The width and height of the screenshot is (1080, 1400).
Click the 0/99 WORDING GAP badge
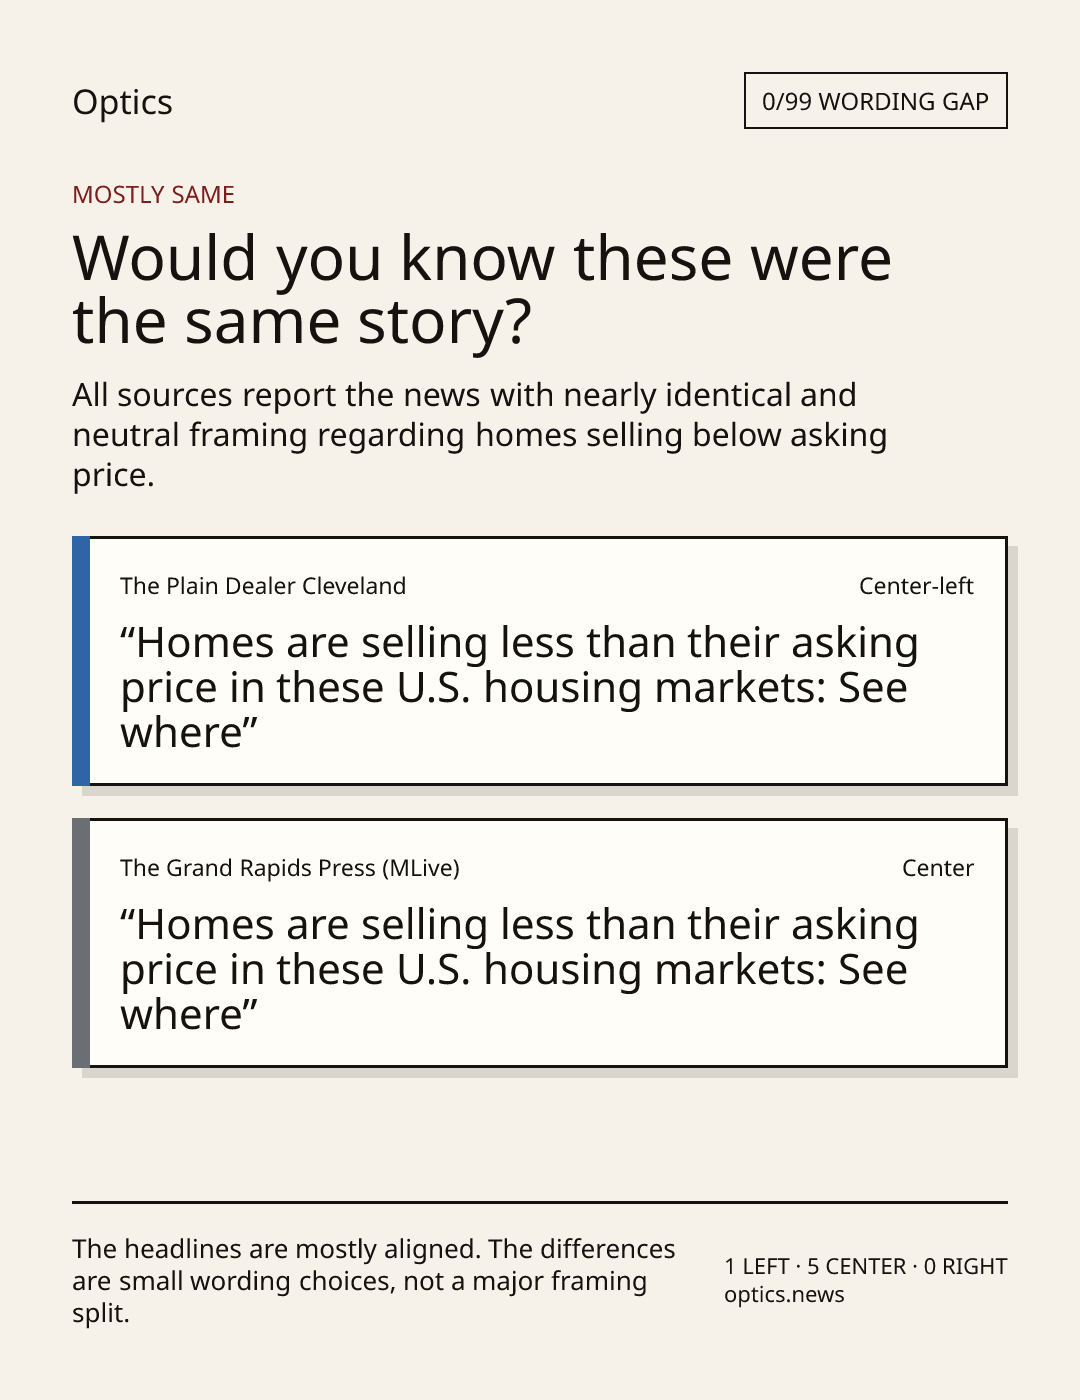coord(875,101)
